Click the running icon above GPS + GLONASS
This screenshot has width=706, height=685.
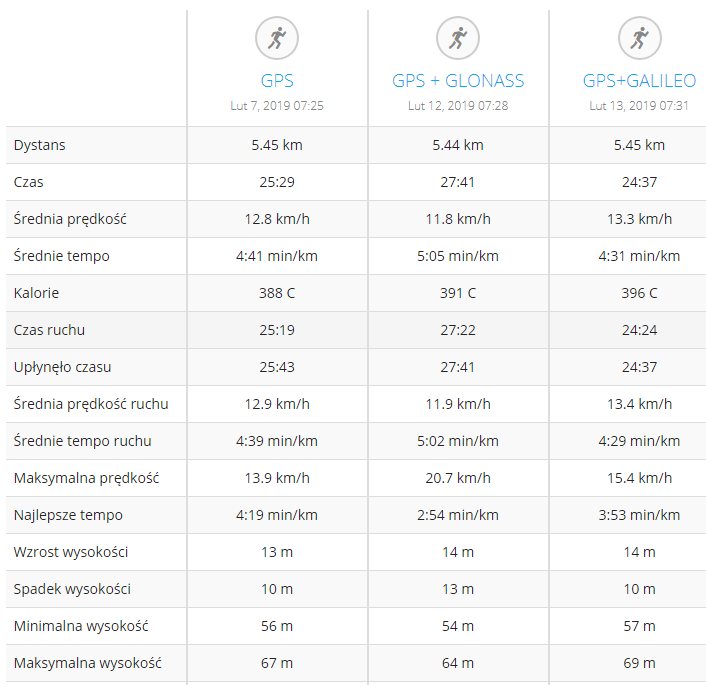[458, 38]
